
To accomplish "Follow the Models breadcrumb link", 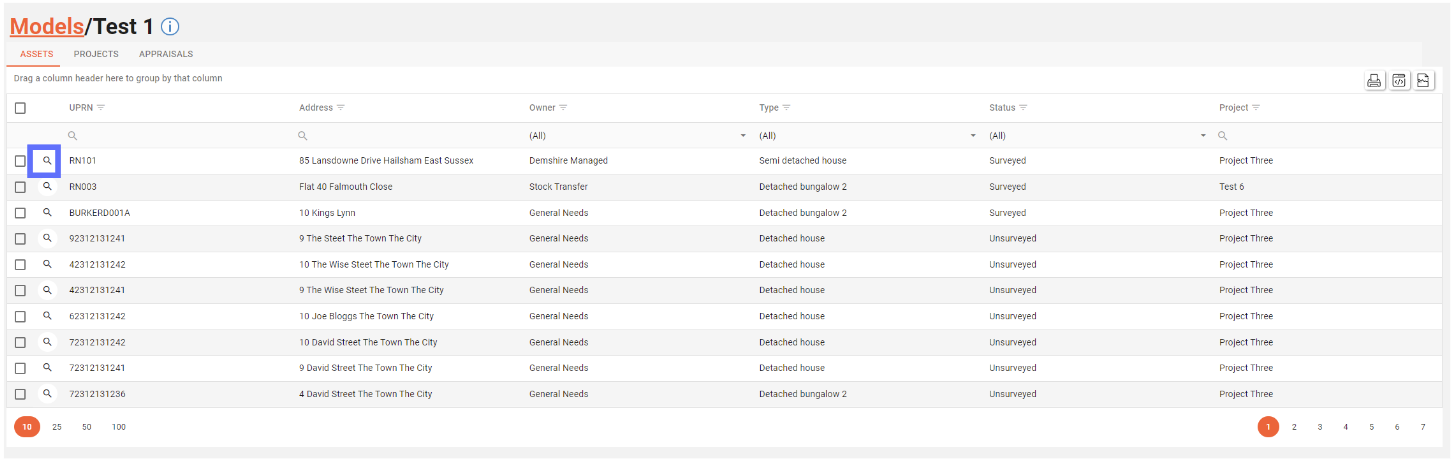I will [x=46, y=27].
